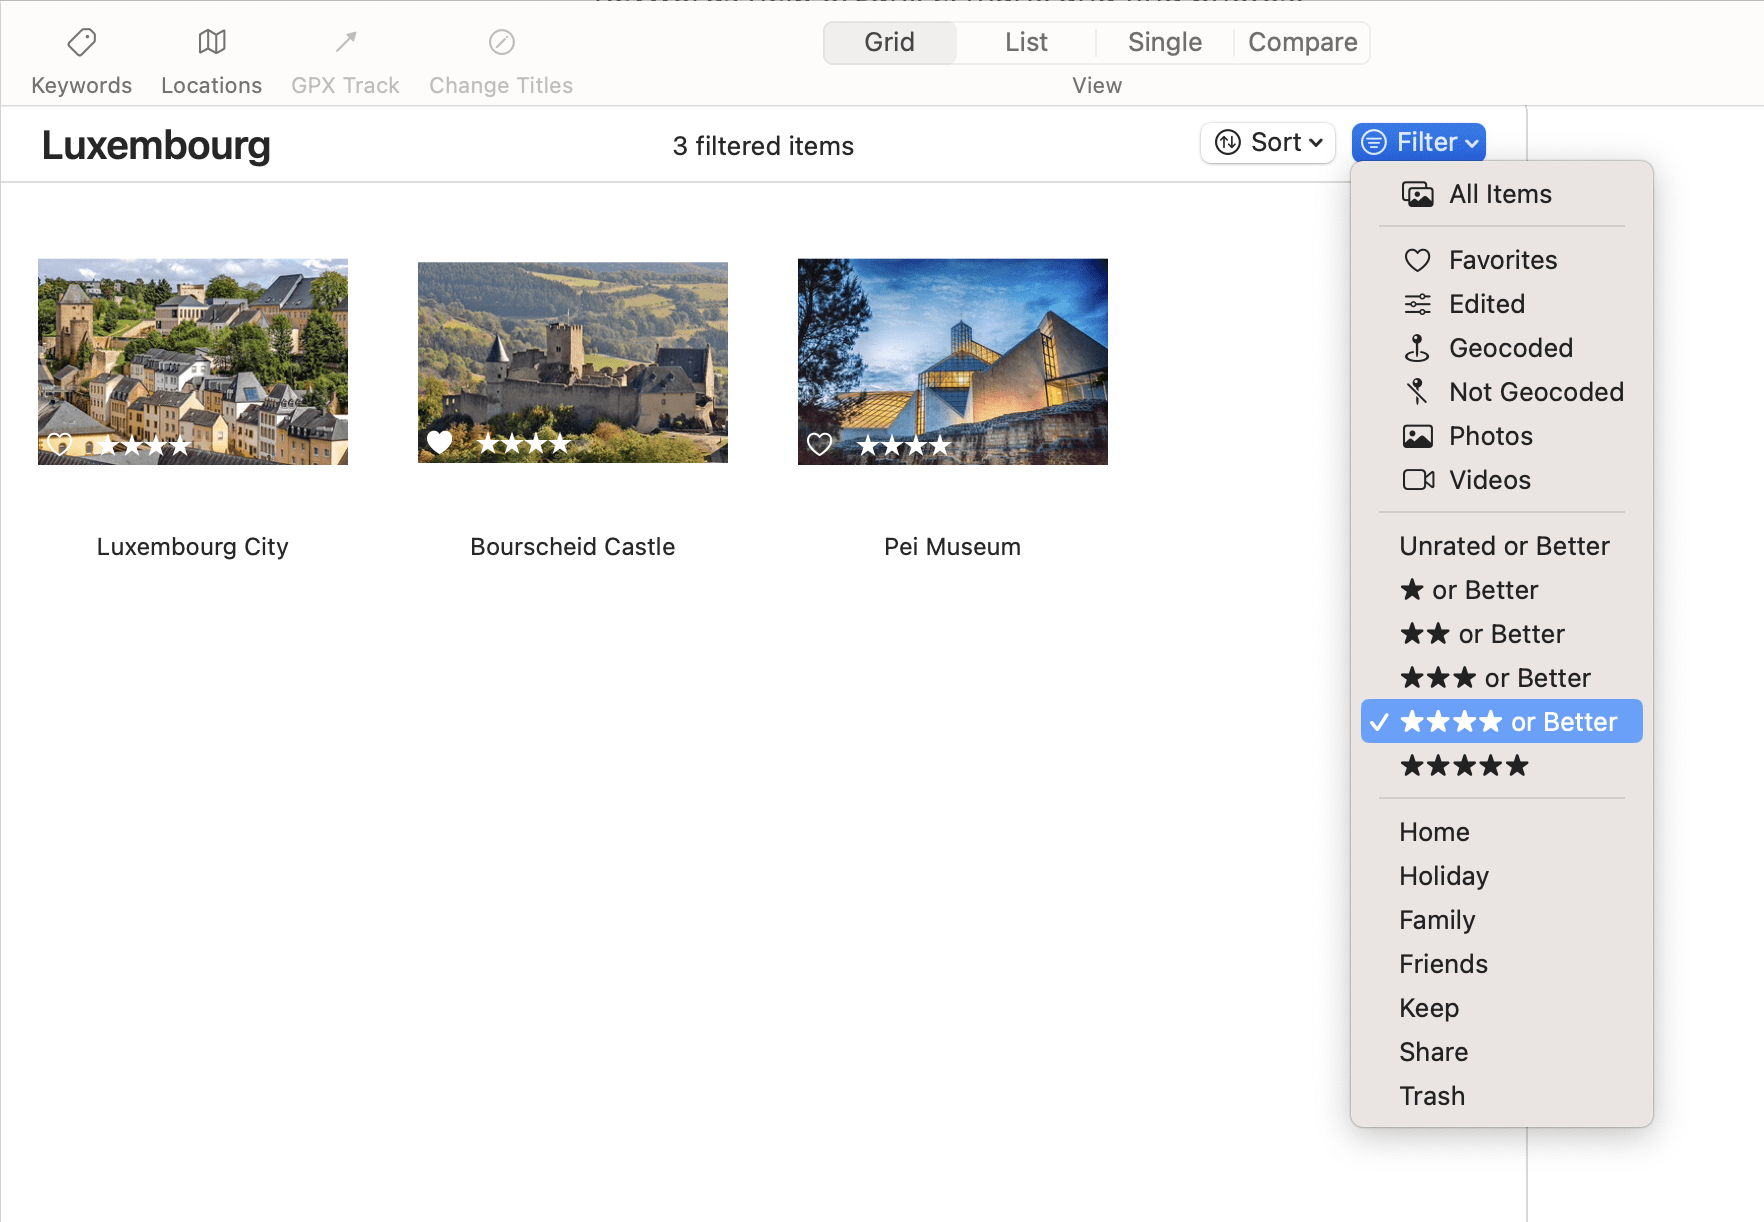Show only Videos
Image resolution: width=1764 pixels, height=1222 pixels.
[1501, 480]
